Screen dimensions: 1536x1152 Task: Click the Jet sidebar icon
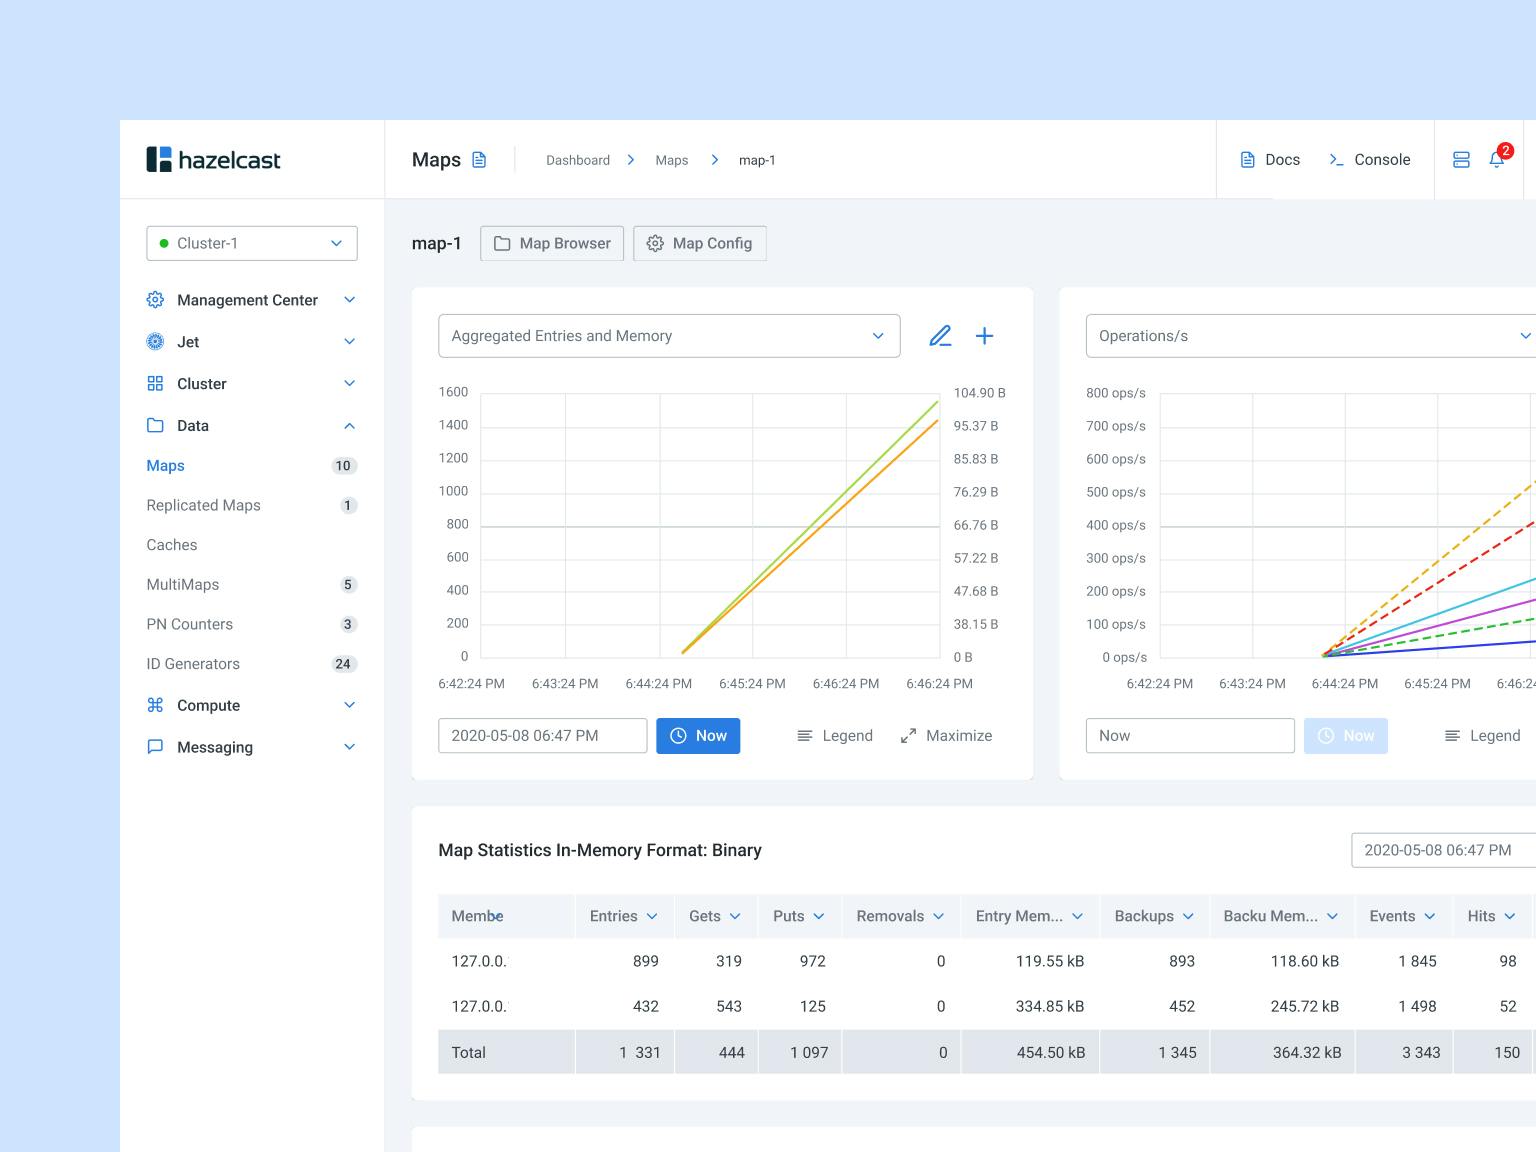(155, 342)
